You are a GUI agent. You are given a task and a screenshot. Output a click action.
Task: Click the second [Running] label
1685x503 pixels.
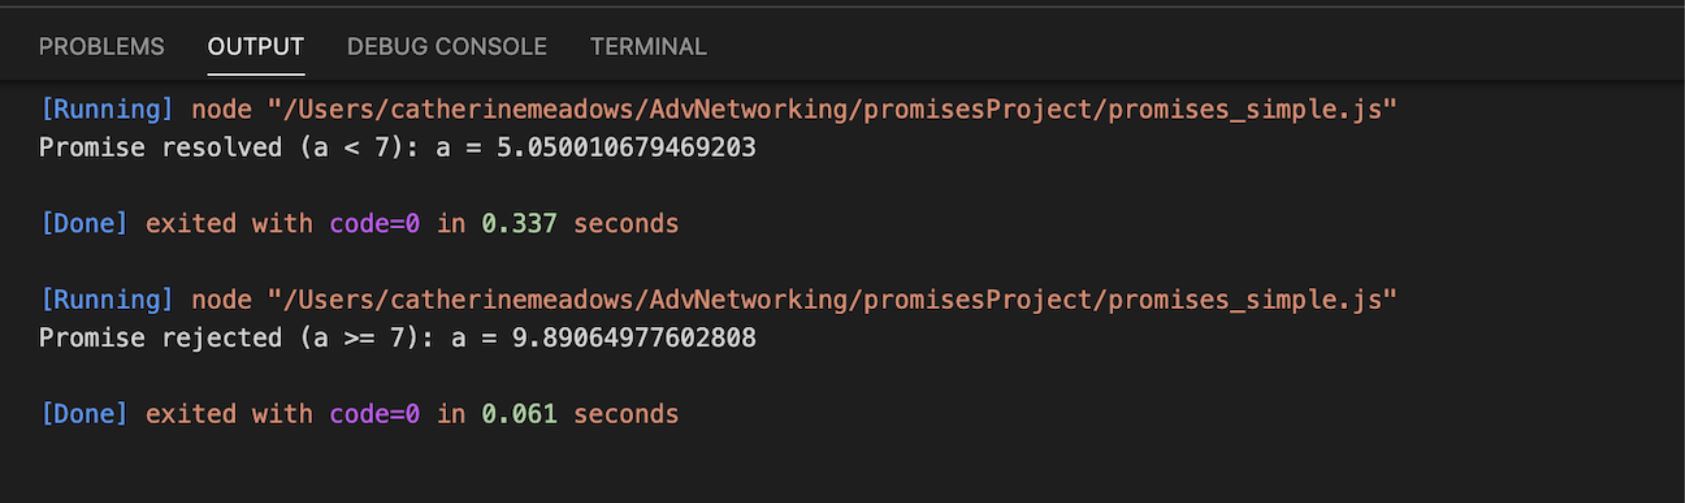pos(106,299)
